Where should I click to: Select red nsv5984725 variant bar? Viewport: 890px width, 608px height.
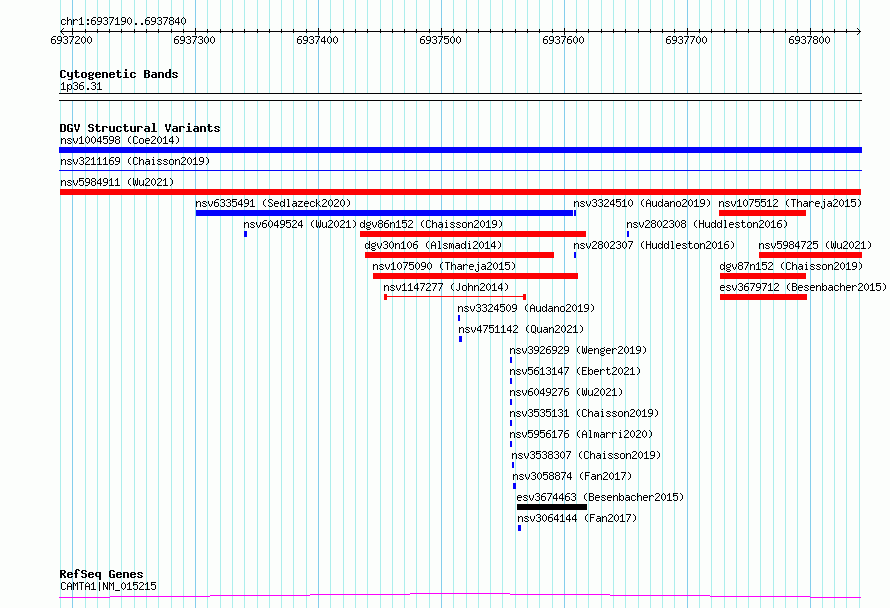(810, 255)
